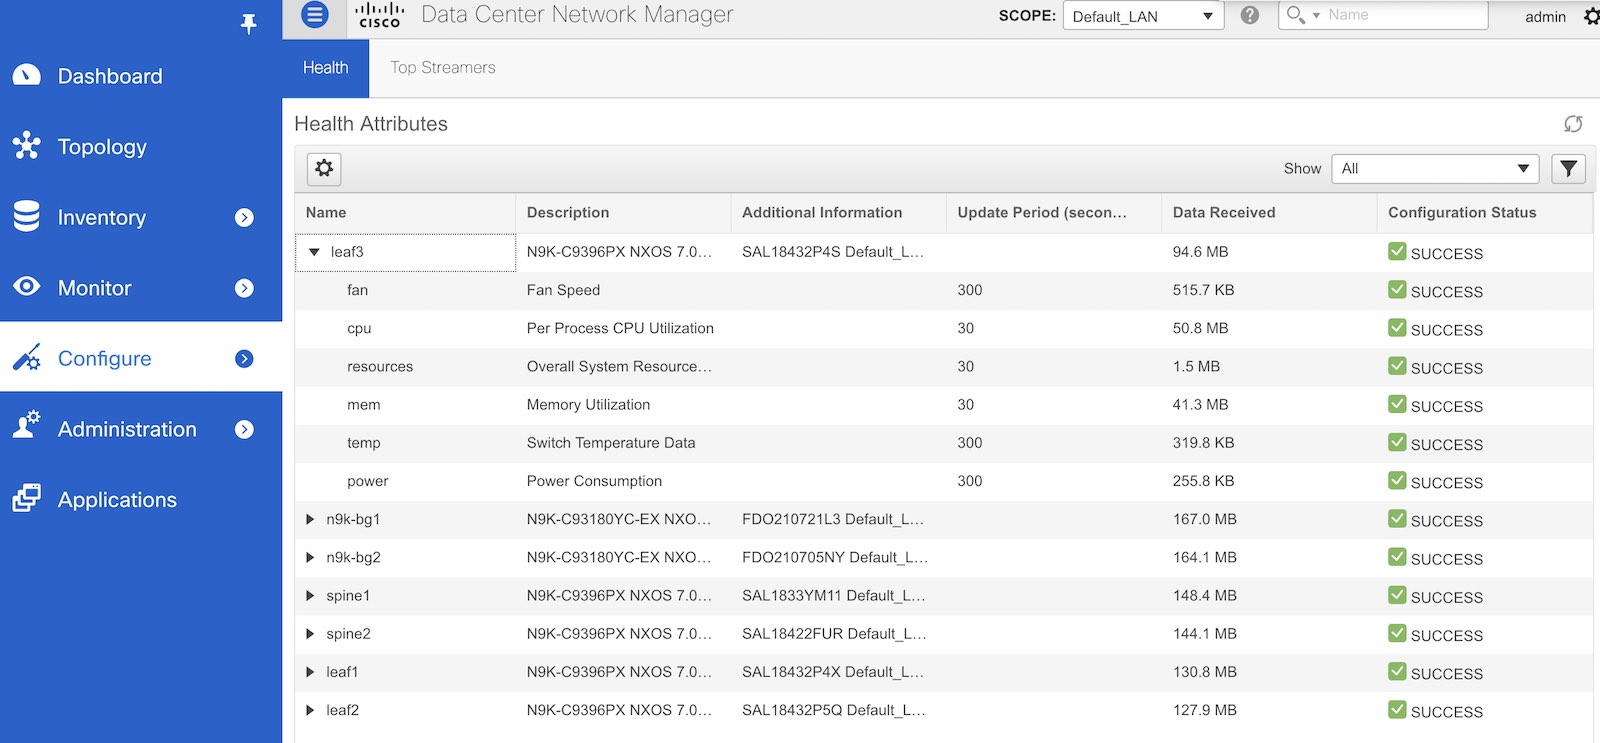Click the Cisco logo
Image resolution: width=1600 pixels, height=743 pixels.
coord(380,15)
